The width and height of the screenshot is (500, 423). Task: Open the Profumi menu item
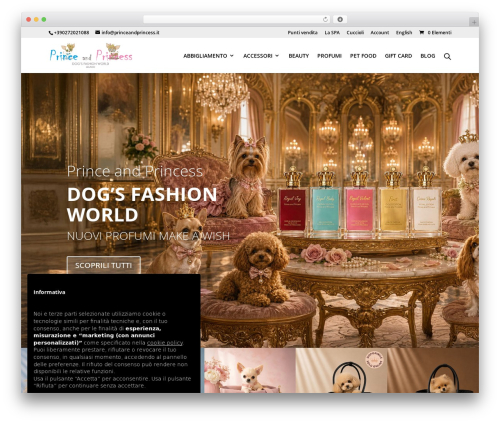coord(329,56)
